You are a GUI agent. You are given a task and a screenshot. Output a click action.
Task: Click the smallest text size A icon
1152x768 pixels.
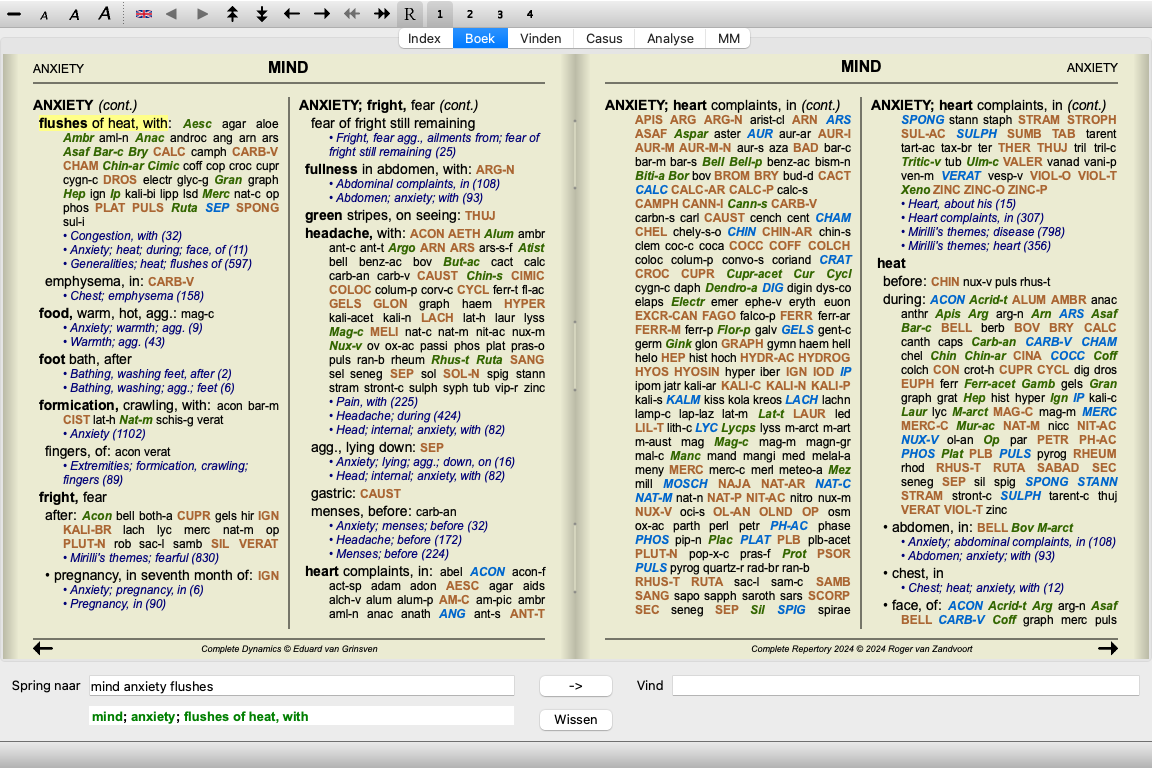43,14
